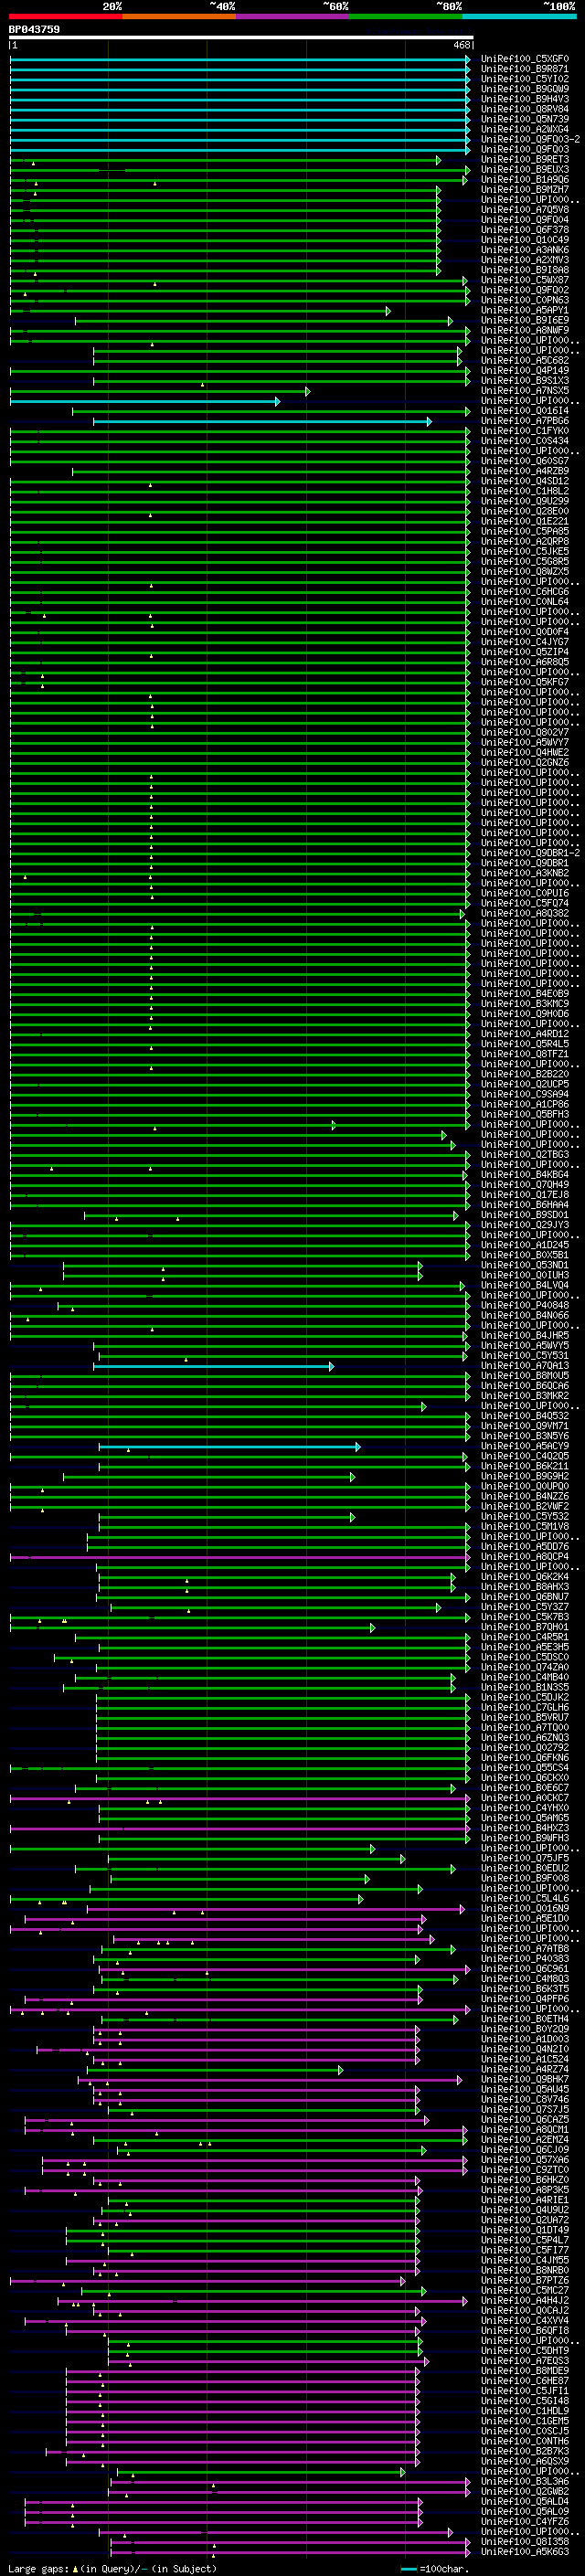Select UniRef100_C5Y3Z7 label
This screenshot has width=585, height=2576.
tap(525, 1607)
